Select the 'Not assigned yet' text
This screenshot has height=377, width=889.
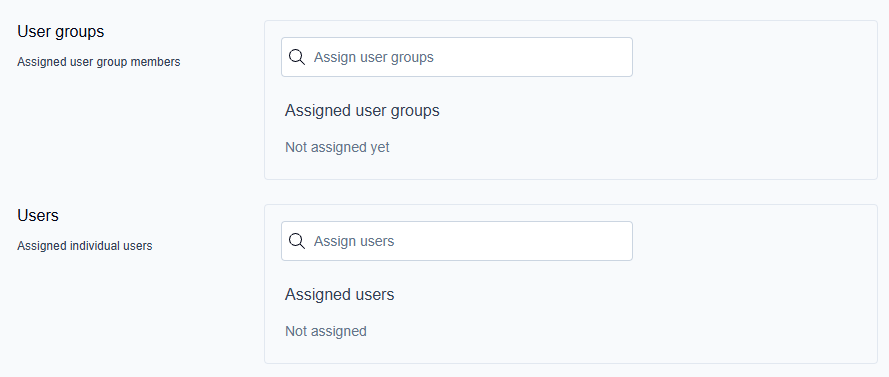click(337, 147)
